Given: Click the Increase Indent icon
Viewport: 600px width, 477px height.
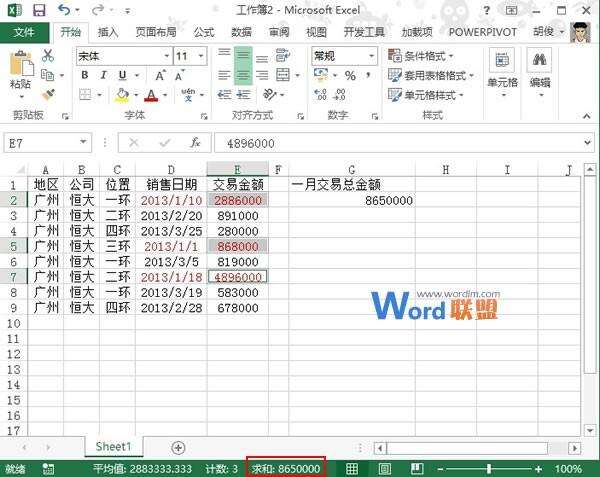Looking at the screenshot, I should pyautogui.click(x=243, y=94).
